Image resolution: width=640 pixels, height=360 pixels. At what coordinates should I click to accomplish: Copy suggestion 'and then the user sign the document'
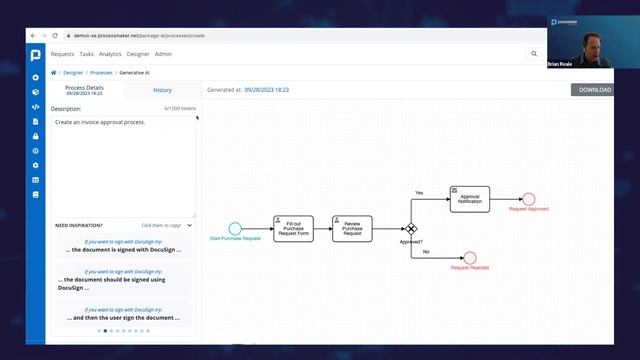tap(123, 314)
